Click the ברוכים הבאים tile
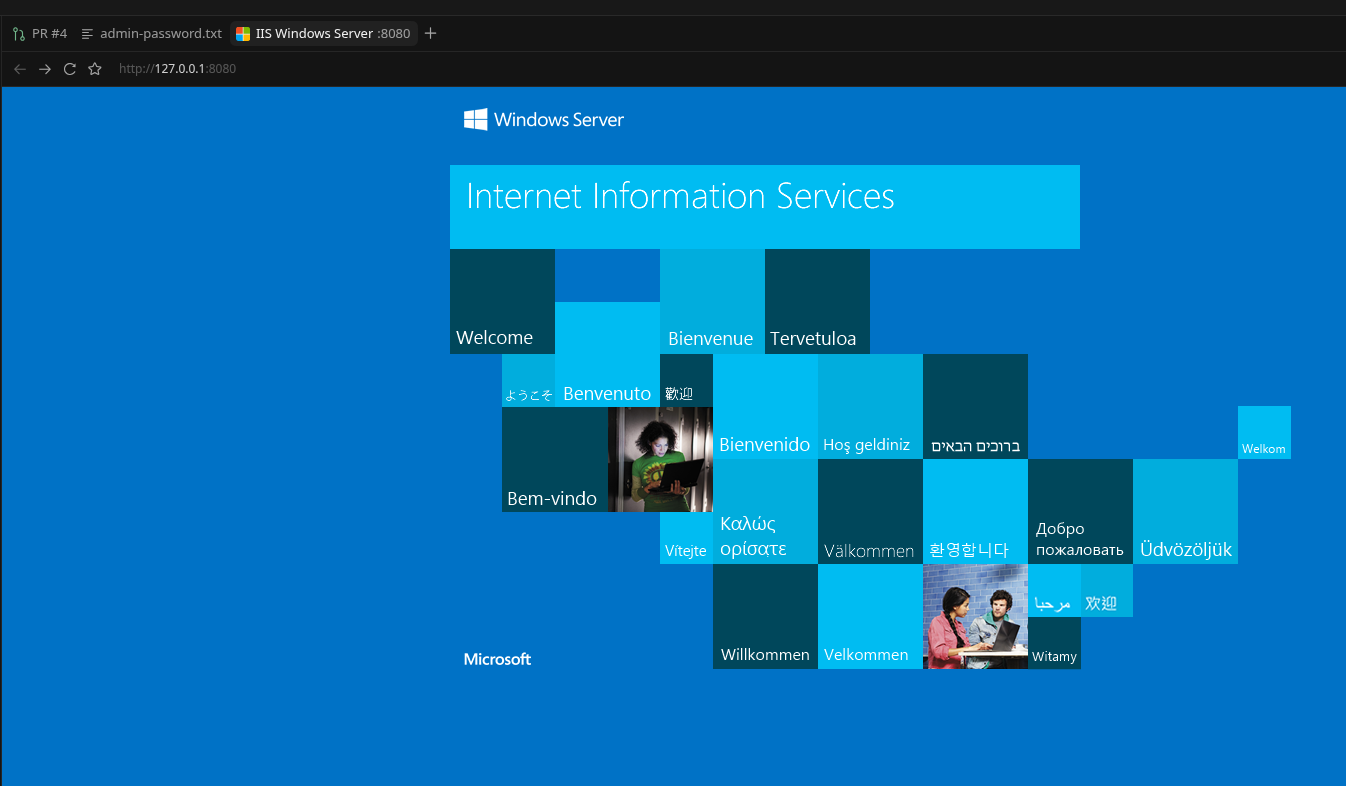The height and width of the screenshot is (786, 1346). click(975, 407)
